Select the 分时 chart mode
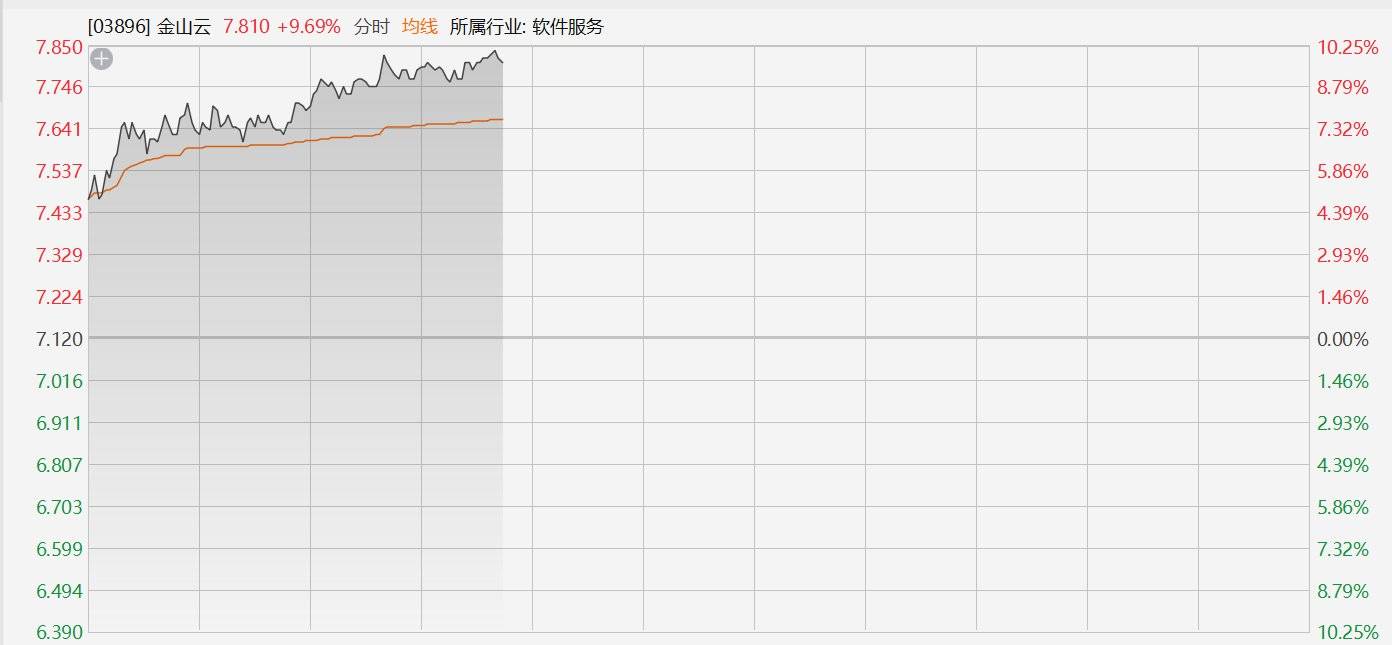The image size is (1392, 645). pos(372,27)
